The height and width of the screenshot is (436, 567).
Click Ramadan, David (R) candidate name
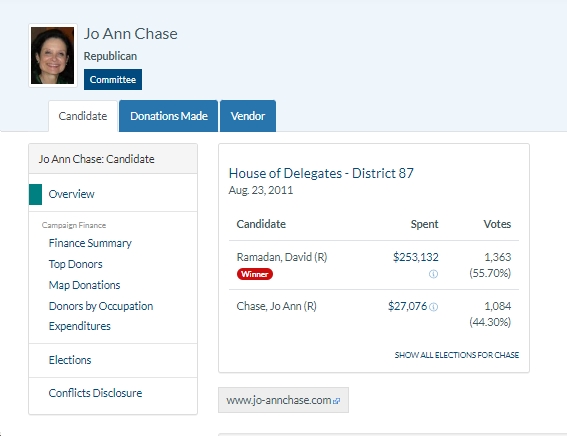coord(282,257)
